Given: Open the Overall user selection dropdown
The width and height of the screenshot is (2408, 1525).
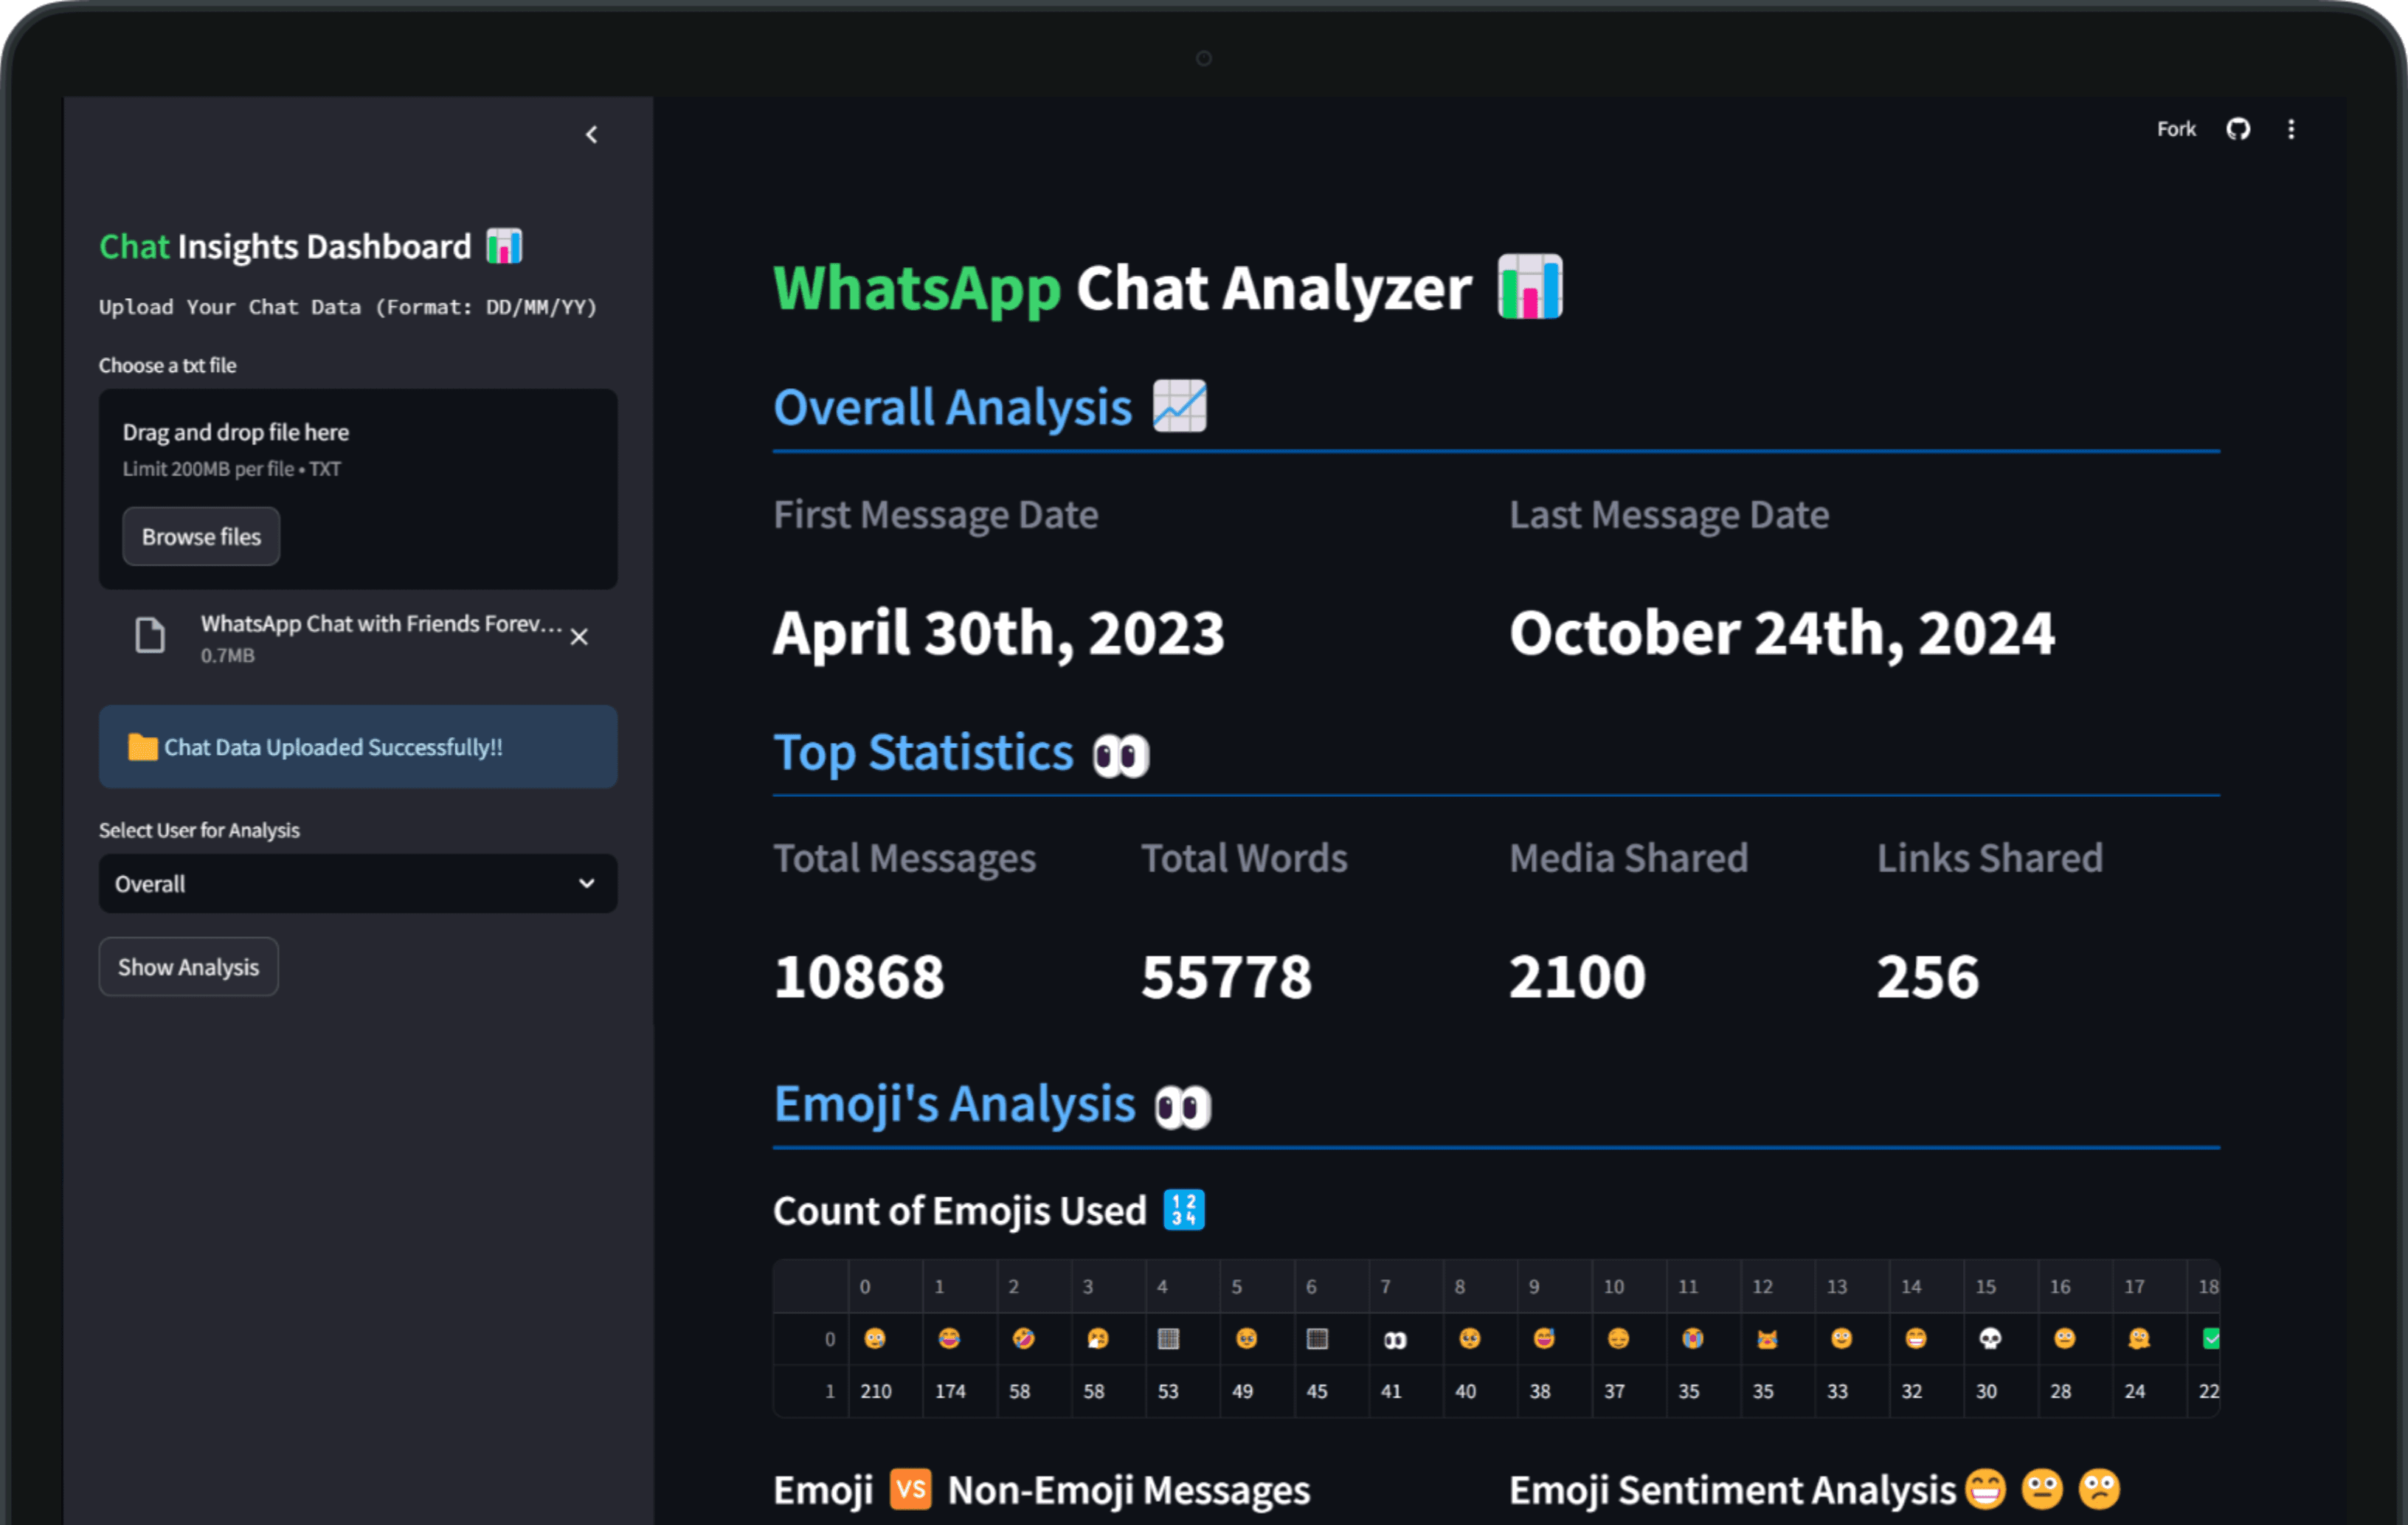Looking at the screenshot, I should pos(356,882).
